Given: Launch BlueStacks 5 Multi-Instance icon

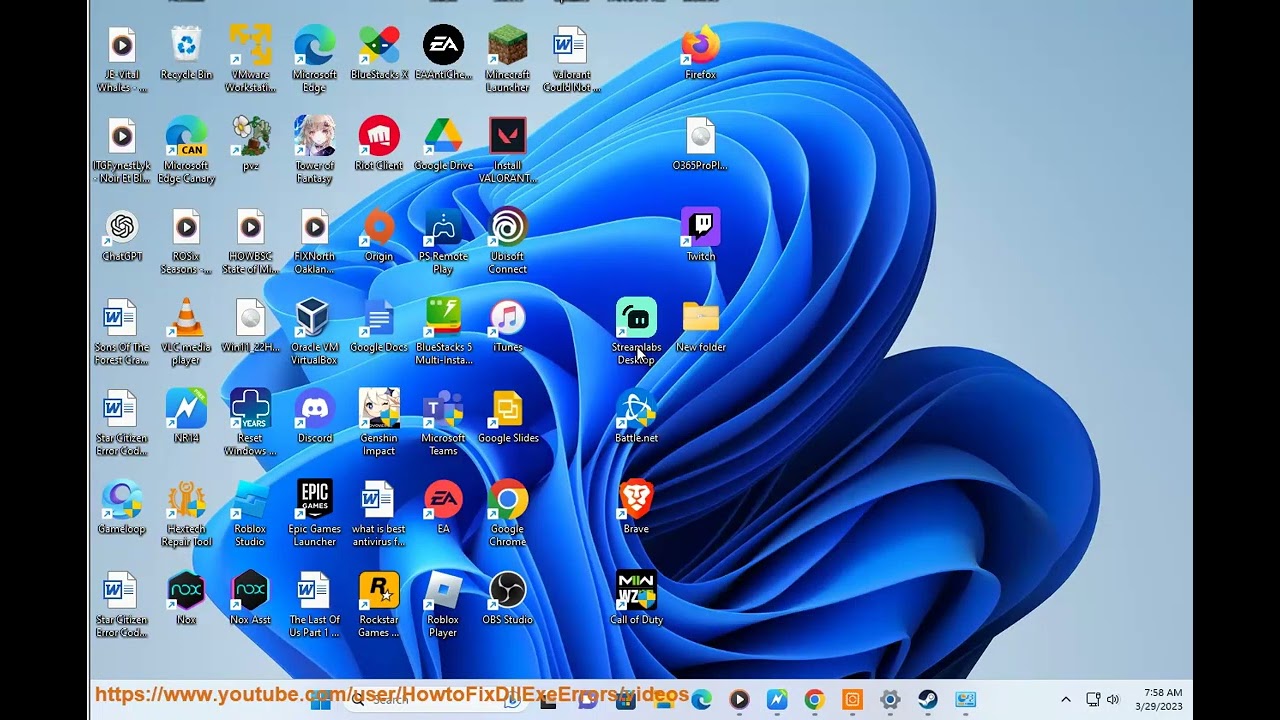Looking at the screenshot, I should (443, 333).
